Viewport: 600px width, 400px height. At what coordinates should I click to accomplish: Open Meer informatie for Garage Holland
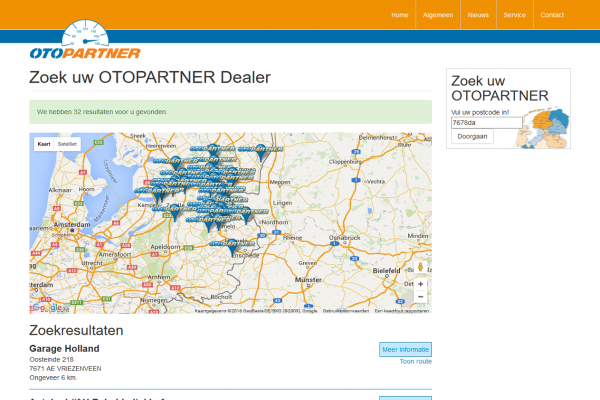click(405, 349)
